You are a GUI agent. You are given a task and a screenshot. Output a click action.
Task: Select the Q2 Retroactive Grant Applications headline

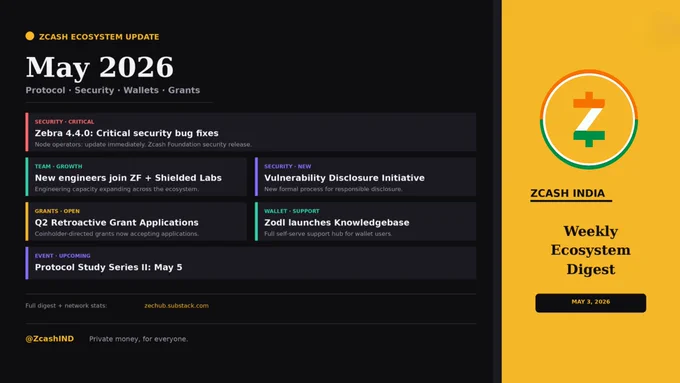point(117,223)
